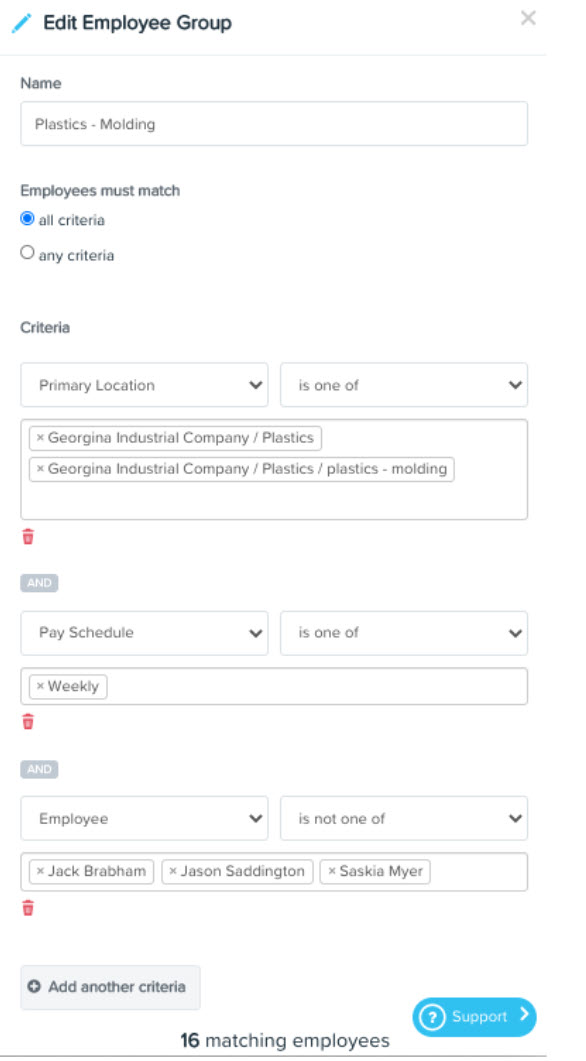This screenshot has width=586, height=1061.
Task: Open the Support chat widget
Action: click(x=474, y=1016)
